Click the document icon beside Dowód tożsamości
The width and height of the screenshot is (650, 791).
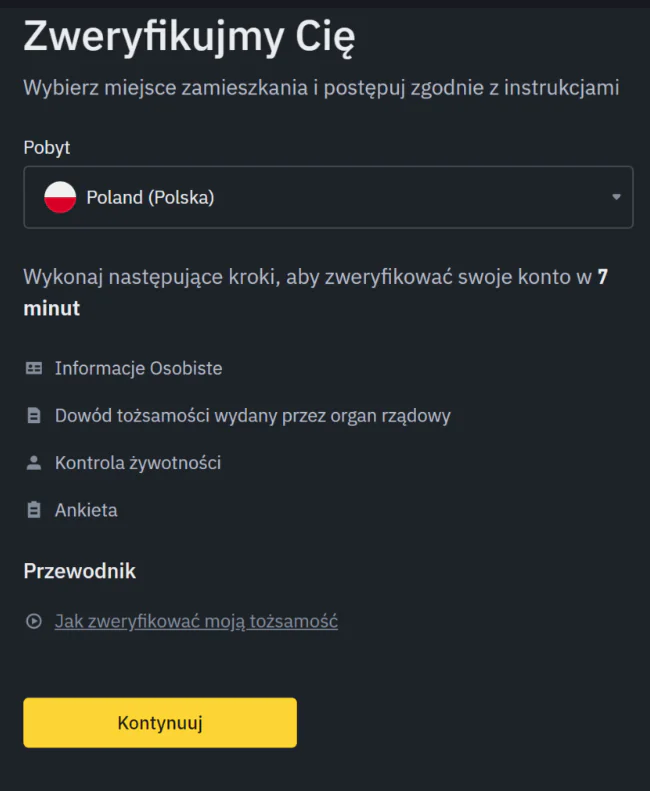click(34, 415)
